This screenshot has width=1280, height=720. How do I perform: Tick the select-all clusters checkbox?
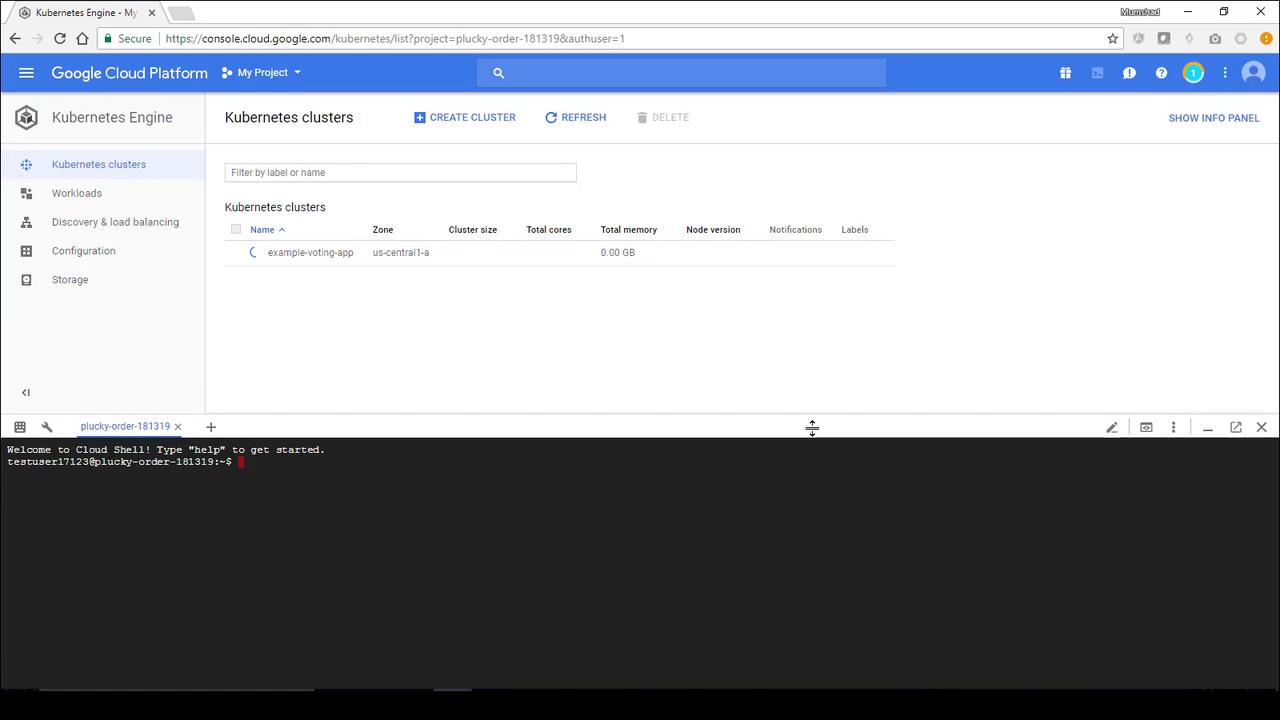tap(236, 229)
